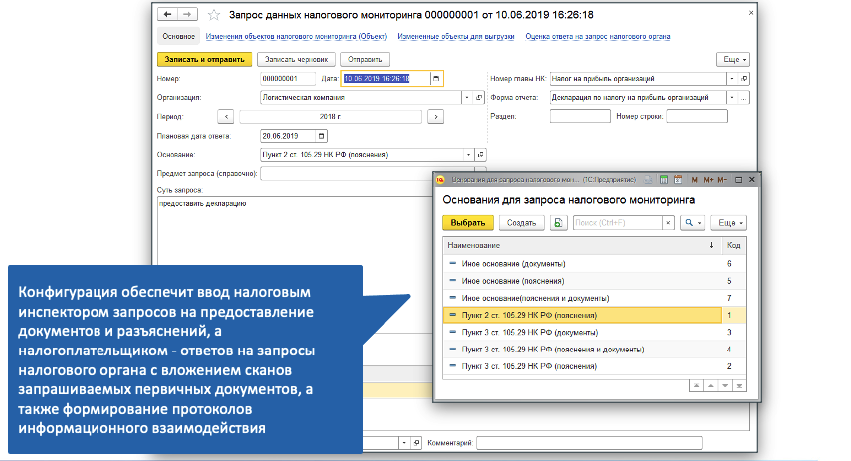Open the Измененные объекты для выгрузки link tab

[455, 36]
